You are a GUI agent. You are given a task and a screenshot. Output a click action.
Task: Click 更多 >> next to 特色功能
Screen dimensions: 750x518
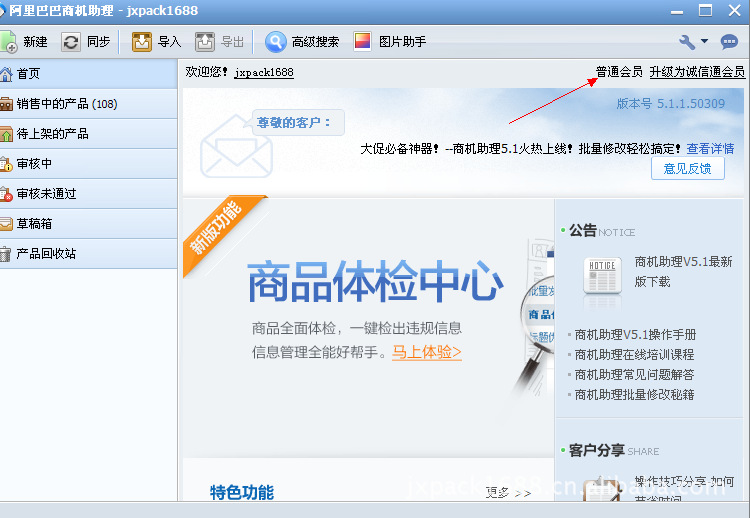click(508, 493)
